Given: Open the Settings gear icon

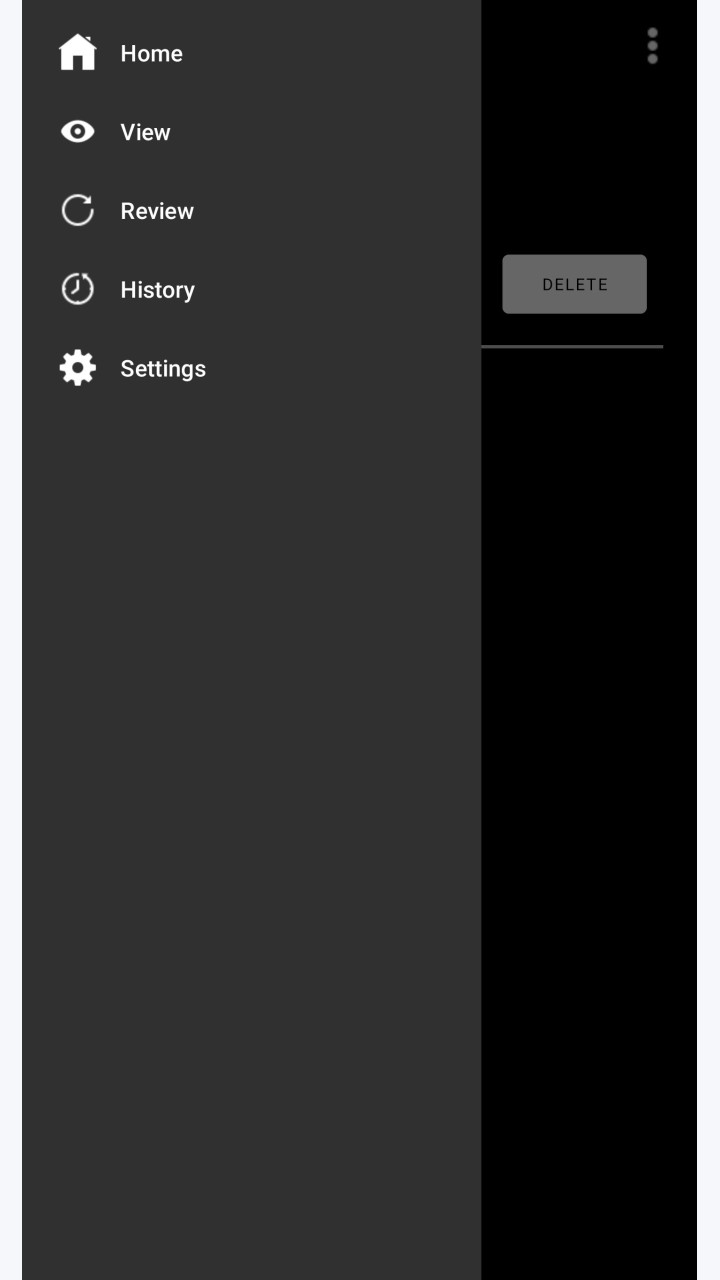Looking at the screenshot, I should tap(77, 368).
